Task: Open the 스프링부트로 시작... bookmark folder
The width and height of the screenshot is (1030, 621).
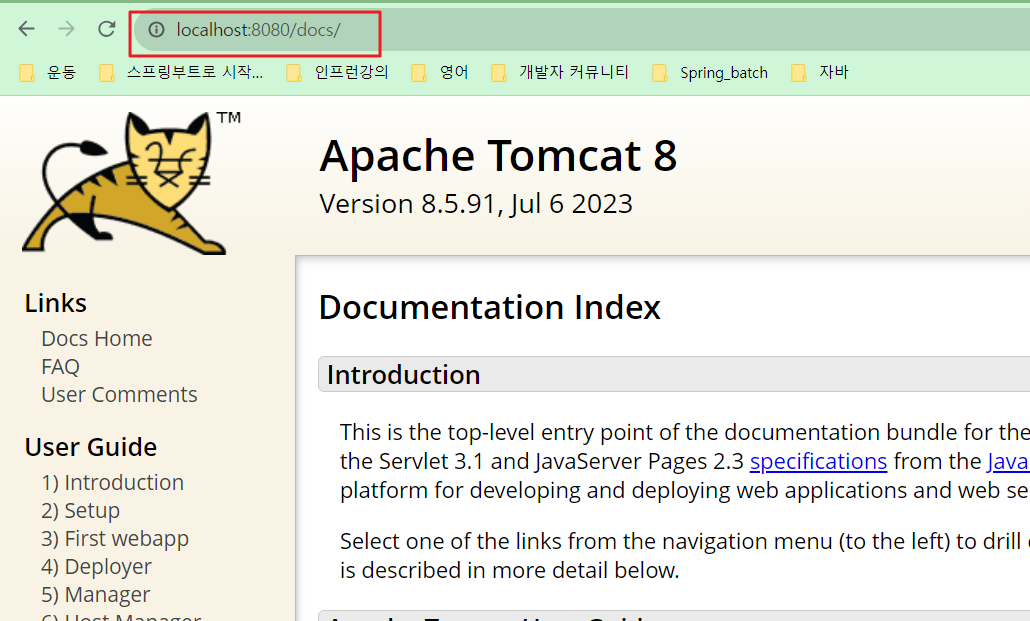Action: click(181, 72)
